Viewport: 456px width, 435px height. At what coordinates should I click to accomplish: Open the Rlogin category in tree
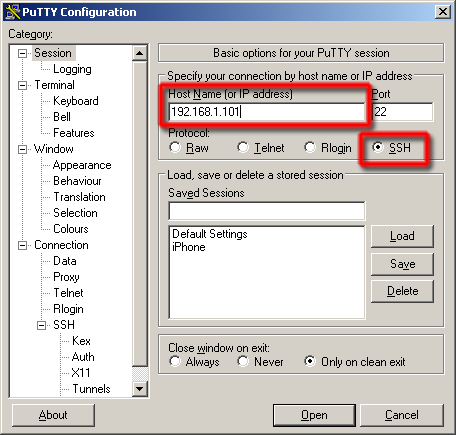pyautogui.click(x=68, y=309)
